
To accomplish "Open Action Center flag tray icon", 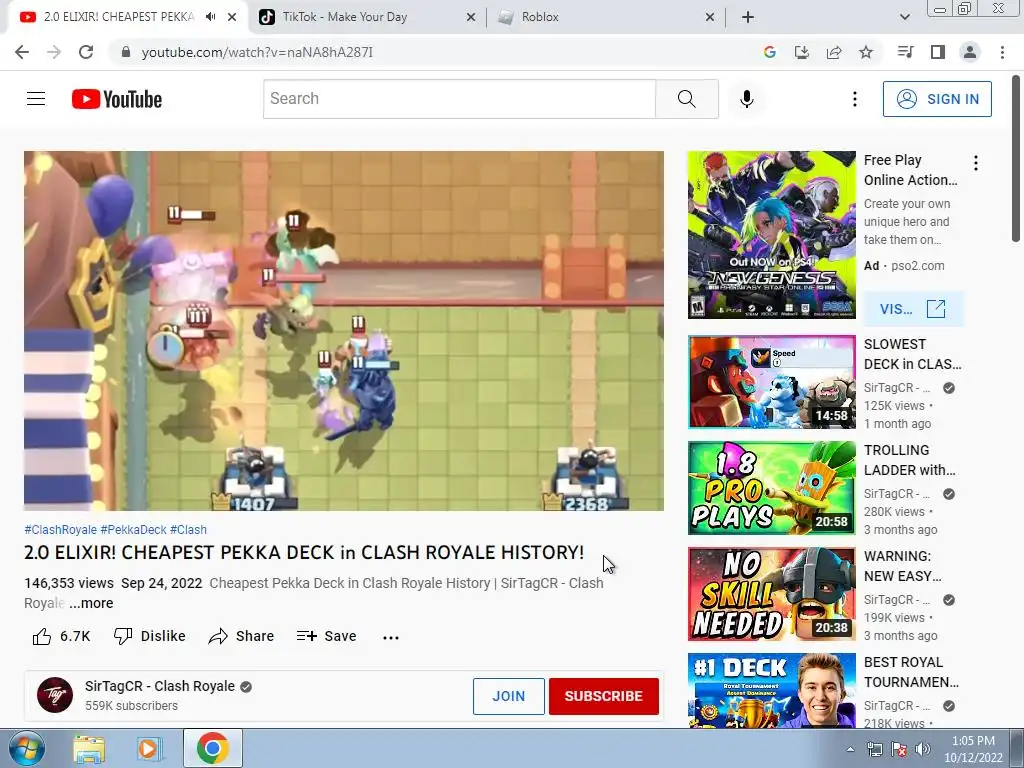I will pos(899,750).
